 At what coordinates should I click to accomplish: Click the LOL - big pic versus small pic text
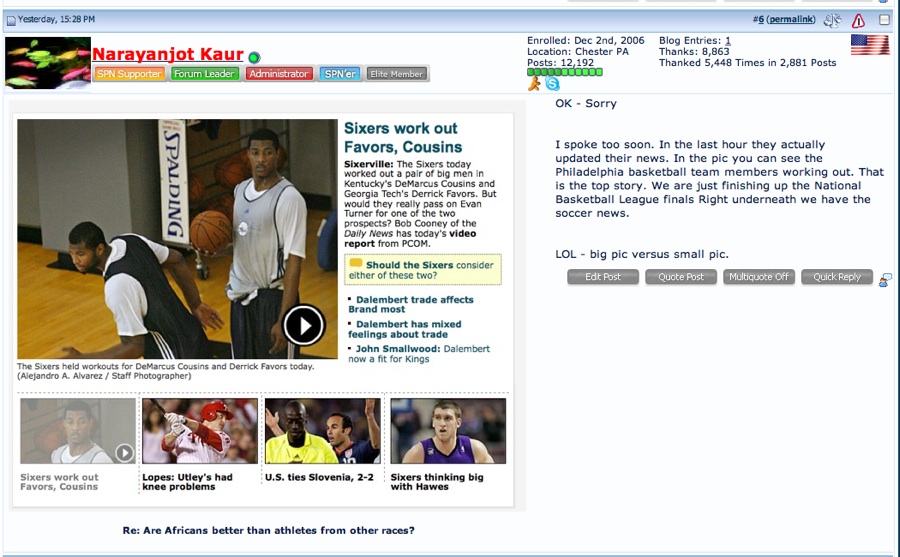click(642, 254)
